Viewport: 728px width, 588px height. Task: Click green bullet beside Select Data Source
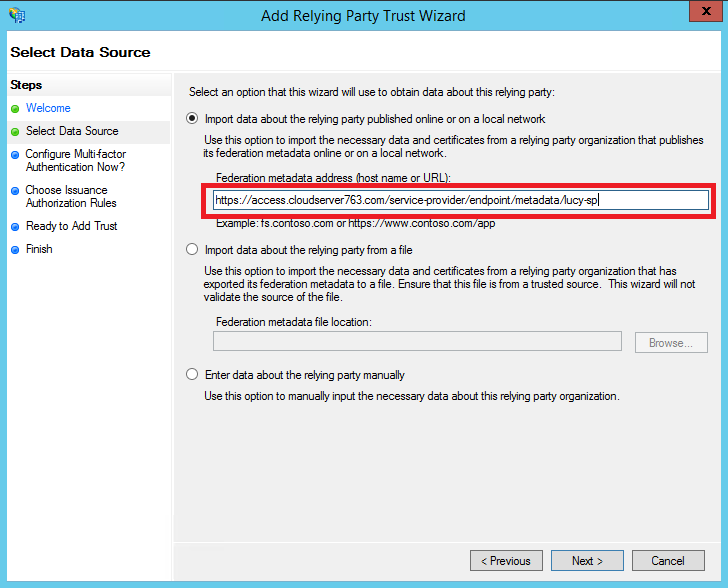click(x=15, y=132)
